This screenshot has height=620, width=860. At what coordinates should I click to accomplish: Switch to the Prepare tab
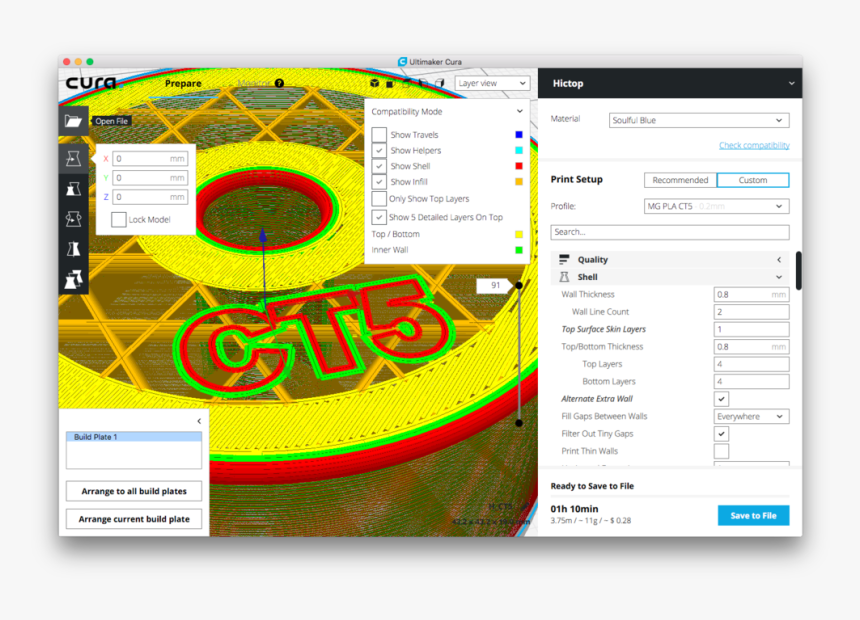183,83
